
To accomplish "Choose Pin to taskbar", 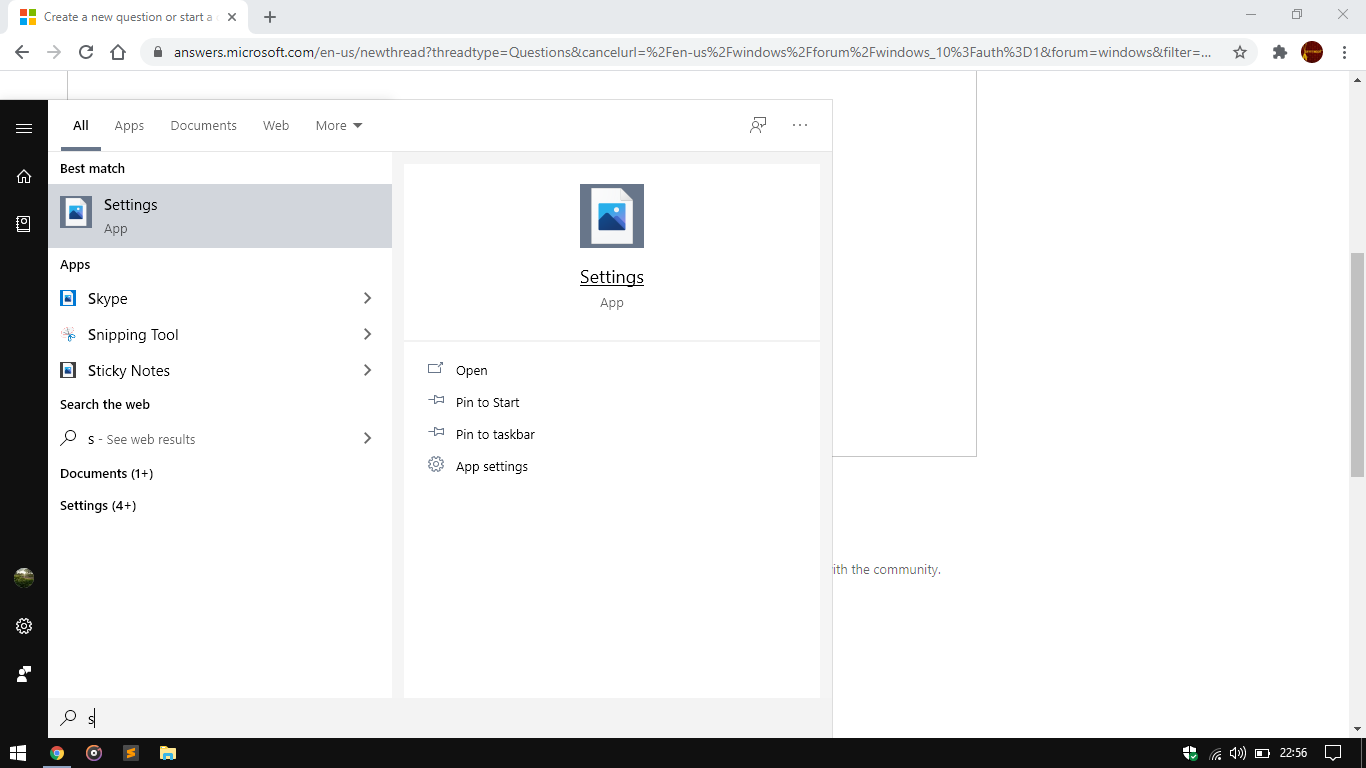I will coord(495,434).
